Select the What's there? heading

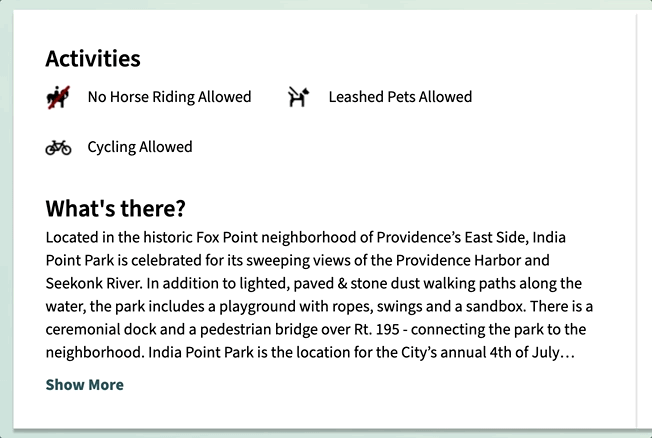click(x=116, y=209)
